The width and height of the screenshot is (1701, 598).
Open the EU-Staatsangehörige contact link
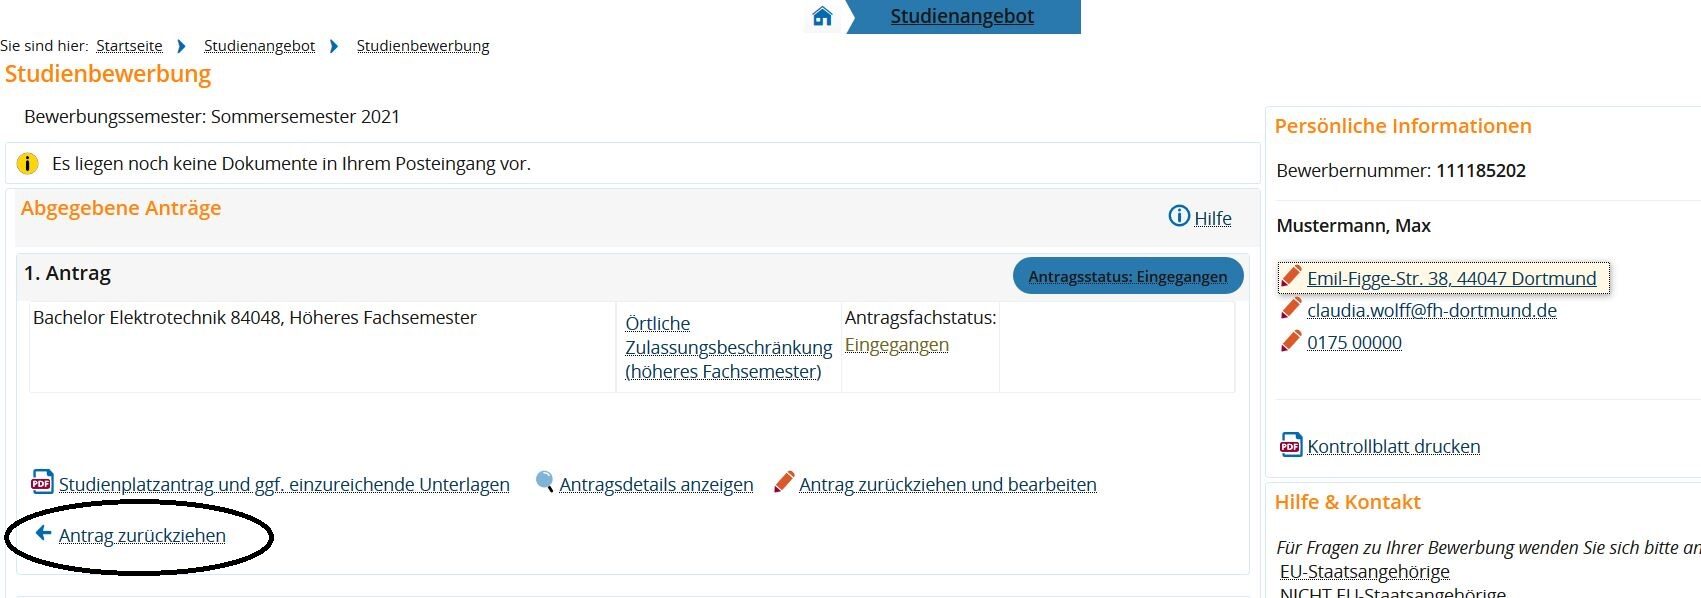tap(1364, 572)
